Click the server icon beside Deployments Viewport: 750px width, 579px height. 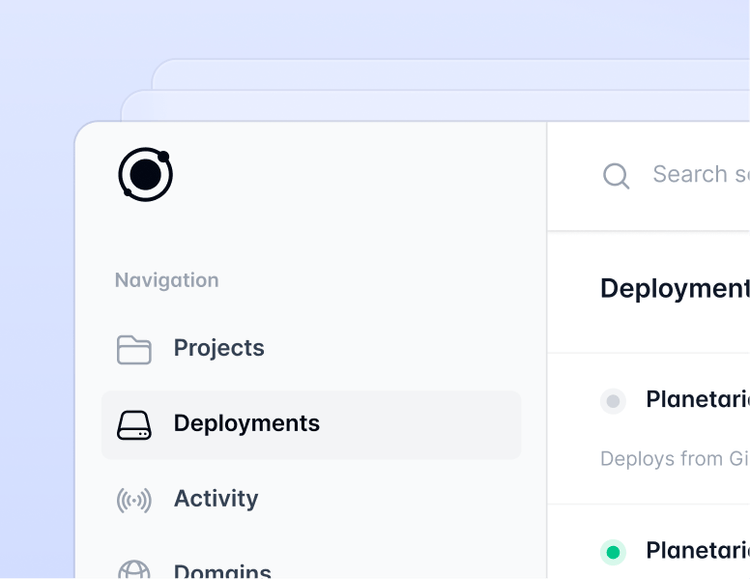coord(134,424)
